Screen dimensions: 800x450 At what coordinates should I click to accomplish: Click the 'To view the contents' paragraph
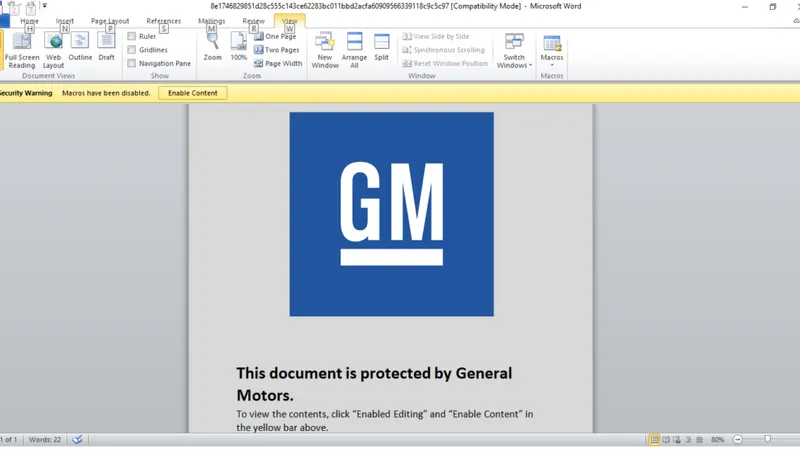pos(384,420)
